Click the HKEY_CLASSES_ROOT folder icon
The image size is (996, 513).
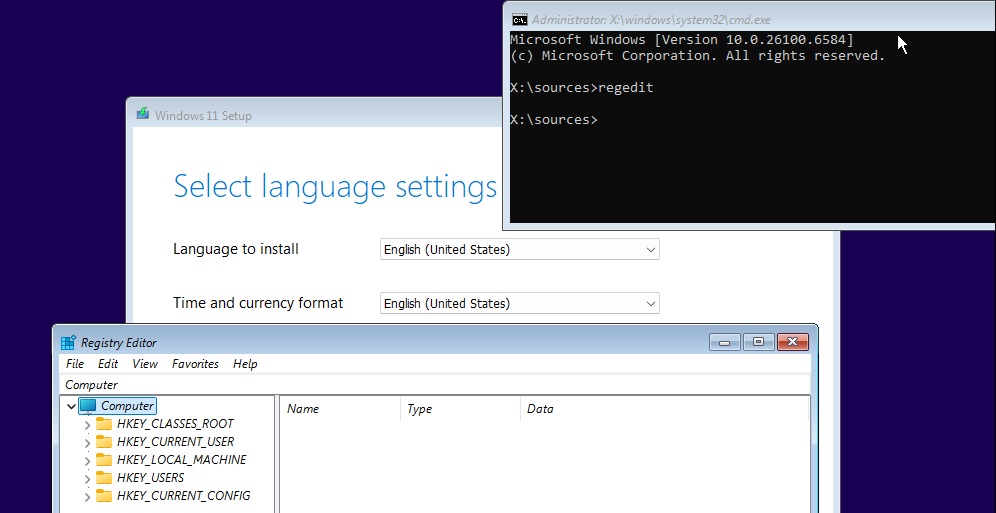104,424
